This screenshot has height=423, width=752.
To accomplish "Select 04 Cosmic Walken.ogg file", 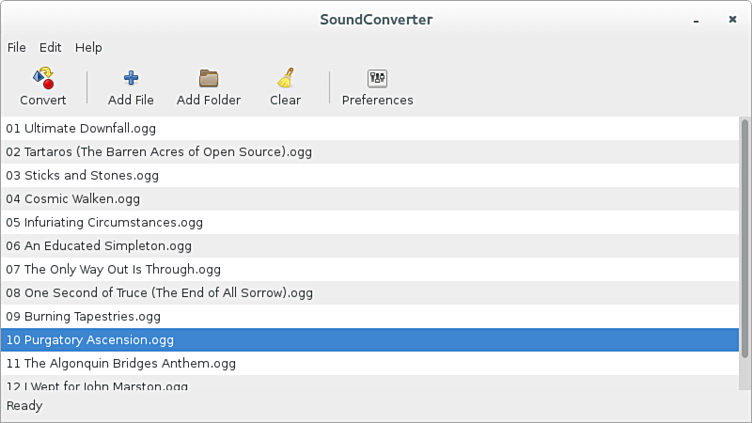I will pos(73,199).
